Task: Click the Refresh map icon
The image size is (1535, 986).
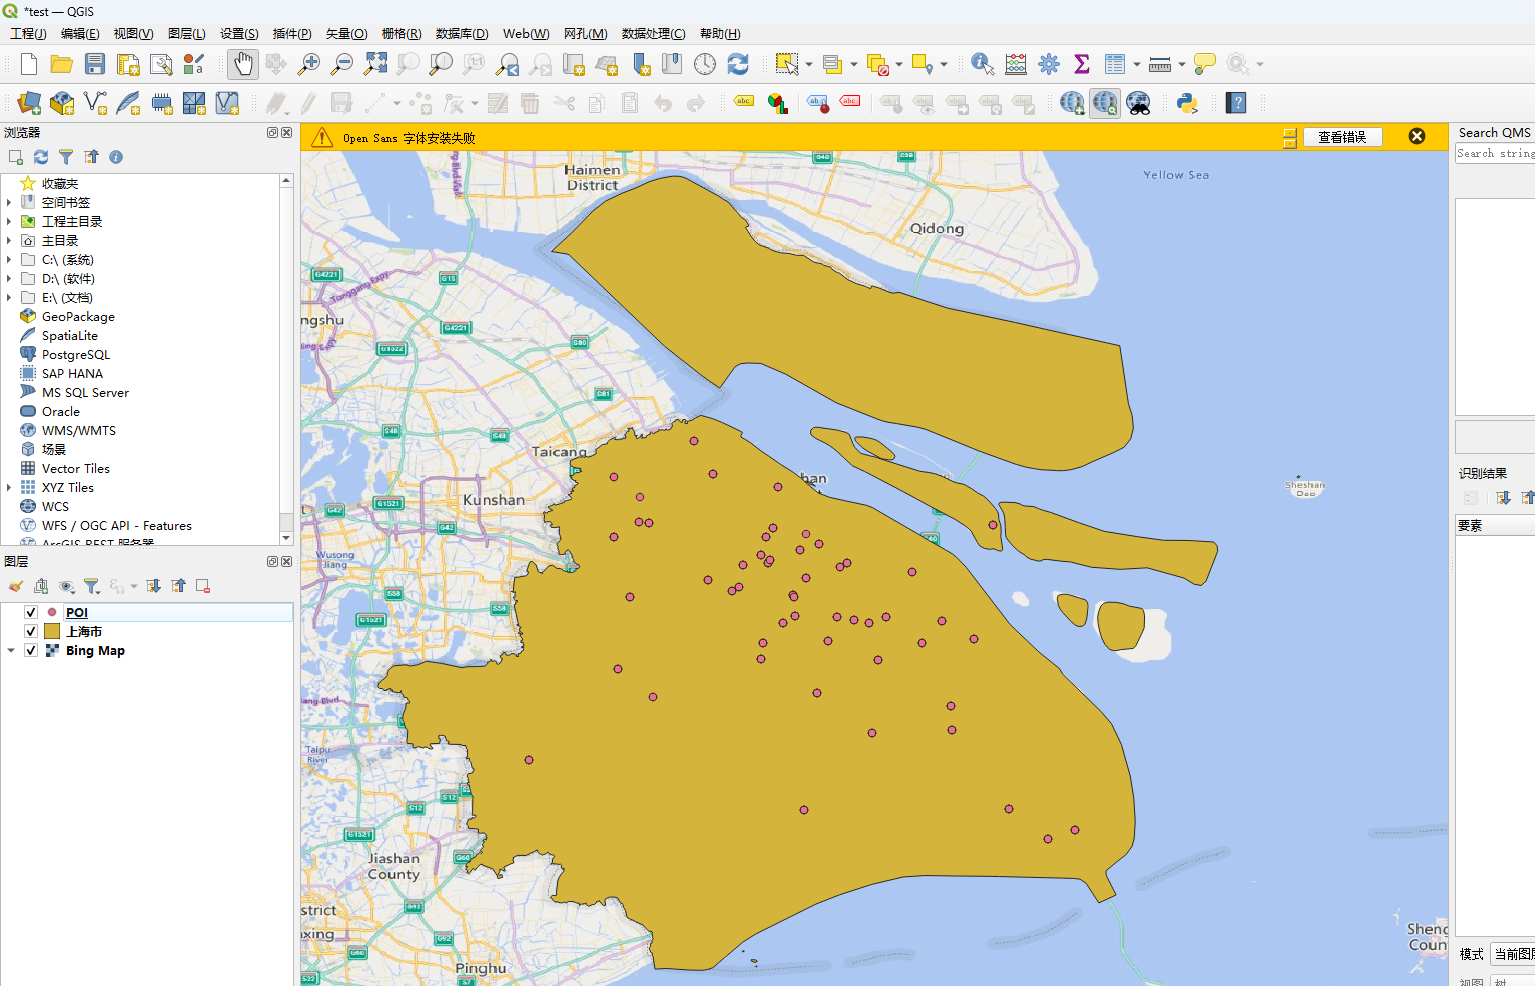Action: [x=738, y=64]
